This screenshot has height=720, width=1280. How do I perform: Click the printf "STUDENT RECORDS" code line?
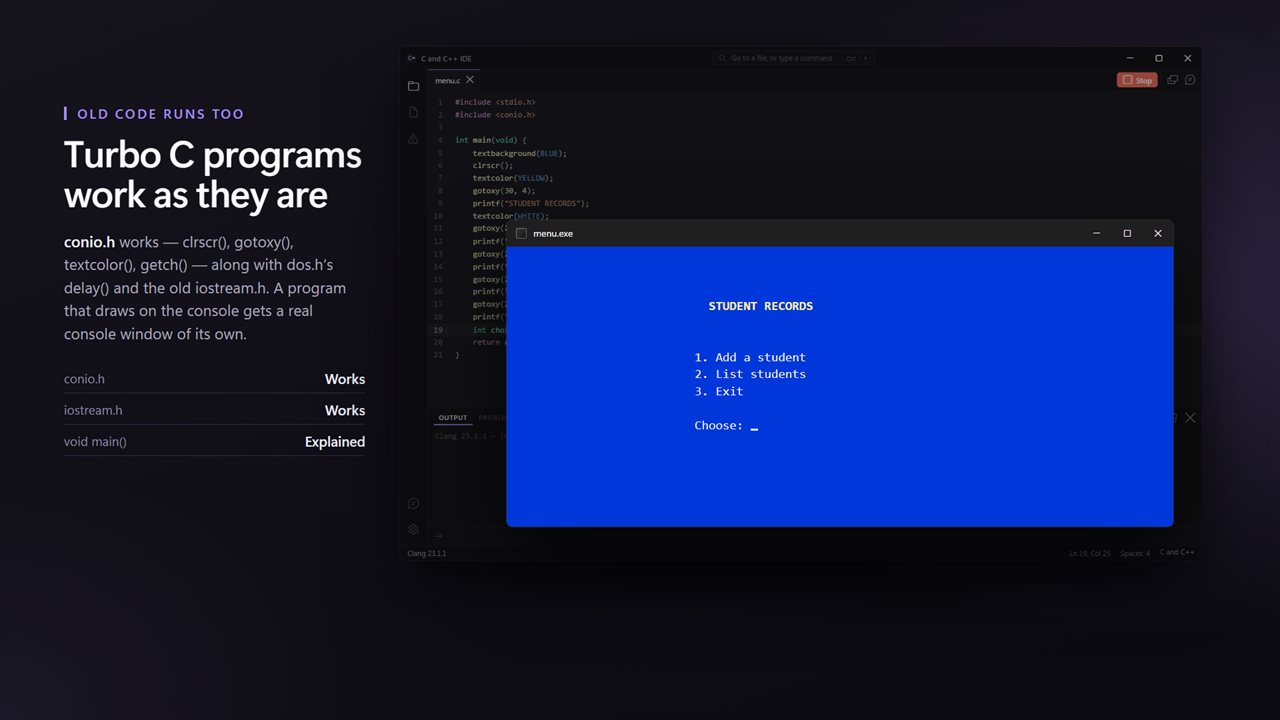pos(531,203)
